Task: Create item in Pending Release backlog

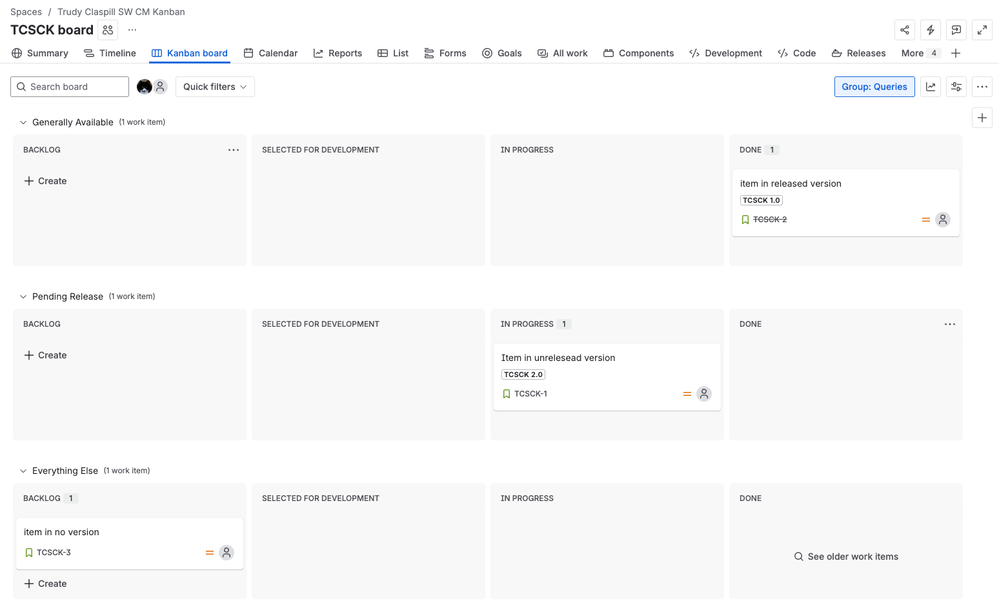Action: tap(45, 355)
